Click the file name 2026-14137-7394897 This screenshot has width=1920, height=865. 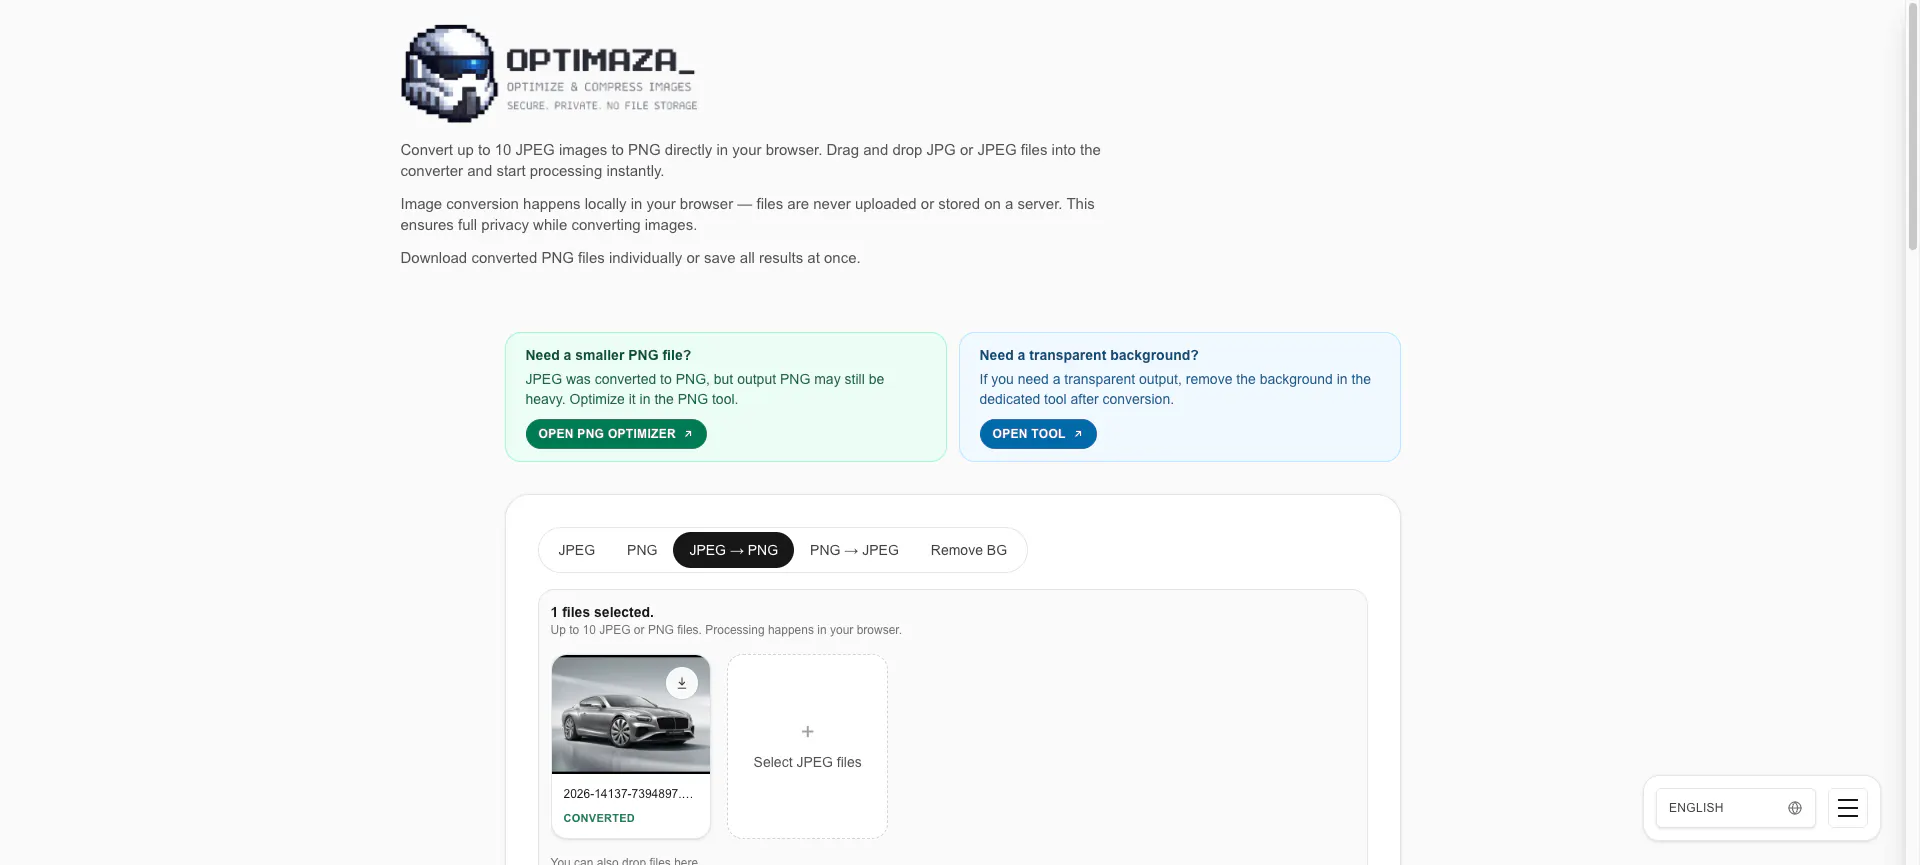(x=628, y=794)
